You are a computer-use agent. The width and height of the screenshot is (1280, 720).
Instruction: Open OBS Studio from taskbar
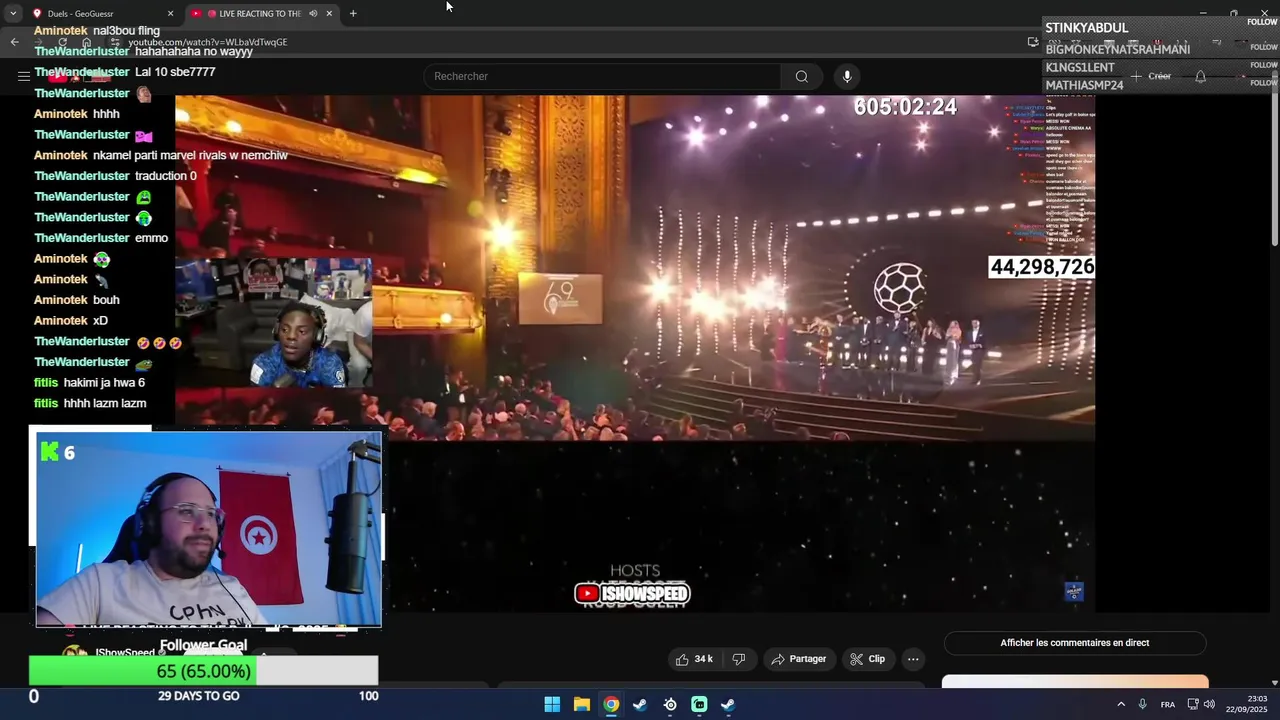coord(670,704)
